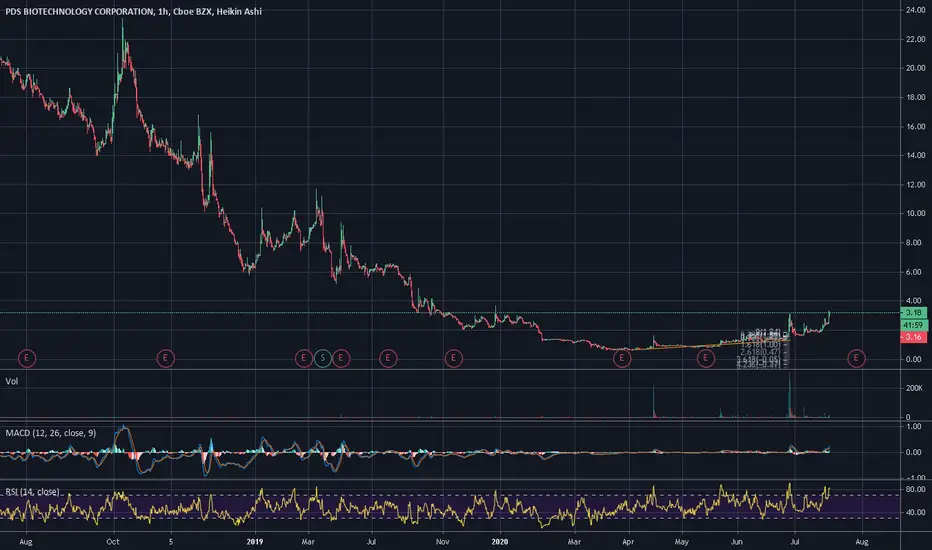Click the 6.00 price axis value
932x550 pixels.
pos(914,272)
